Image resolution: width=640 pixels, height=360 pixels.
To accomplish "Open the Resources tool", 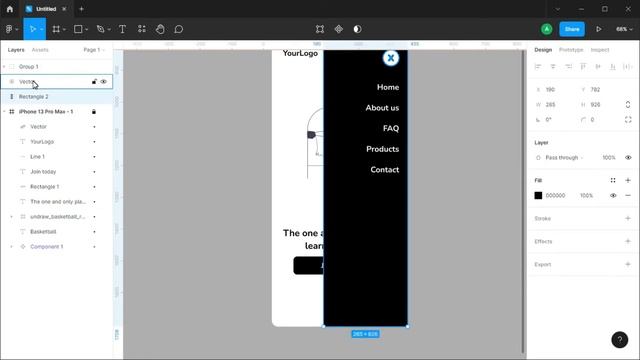I will [x=142, y=29].
